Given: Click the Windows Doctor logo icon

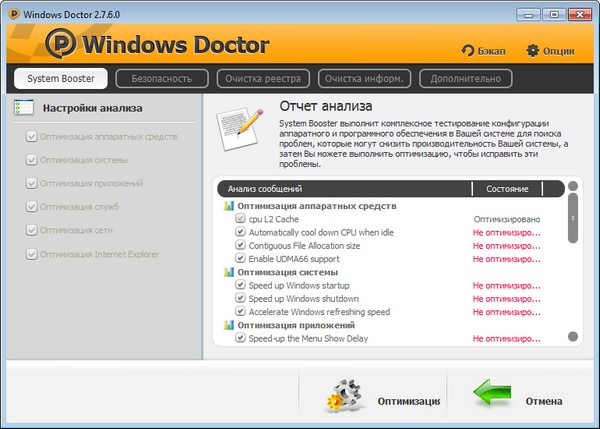Looking at the screenshot, I should 62,45.
